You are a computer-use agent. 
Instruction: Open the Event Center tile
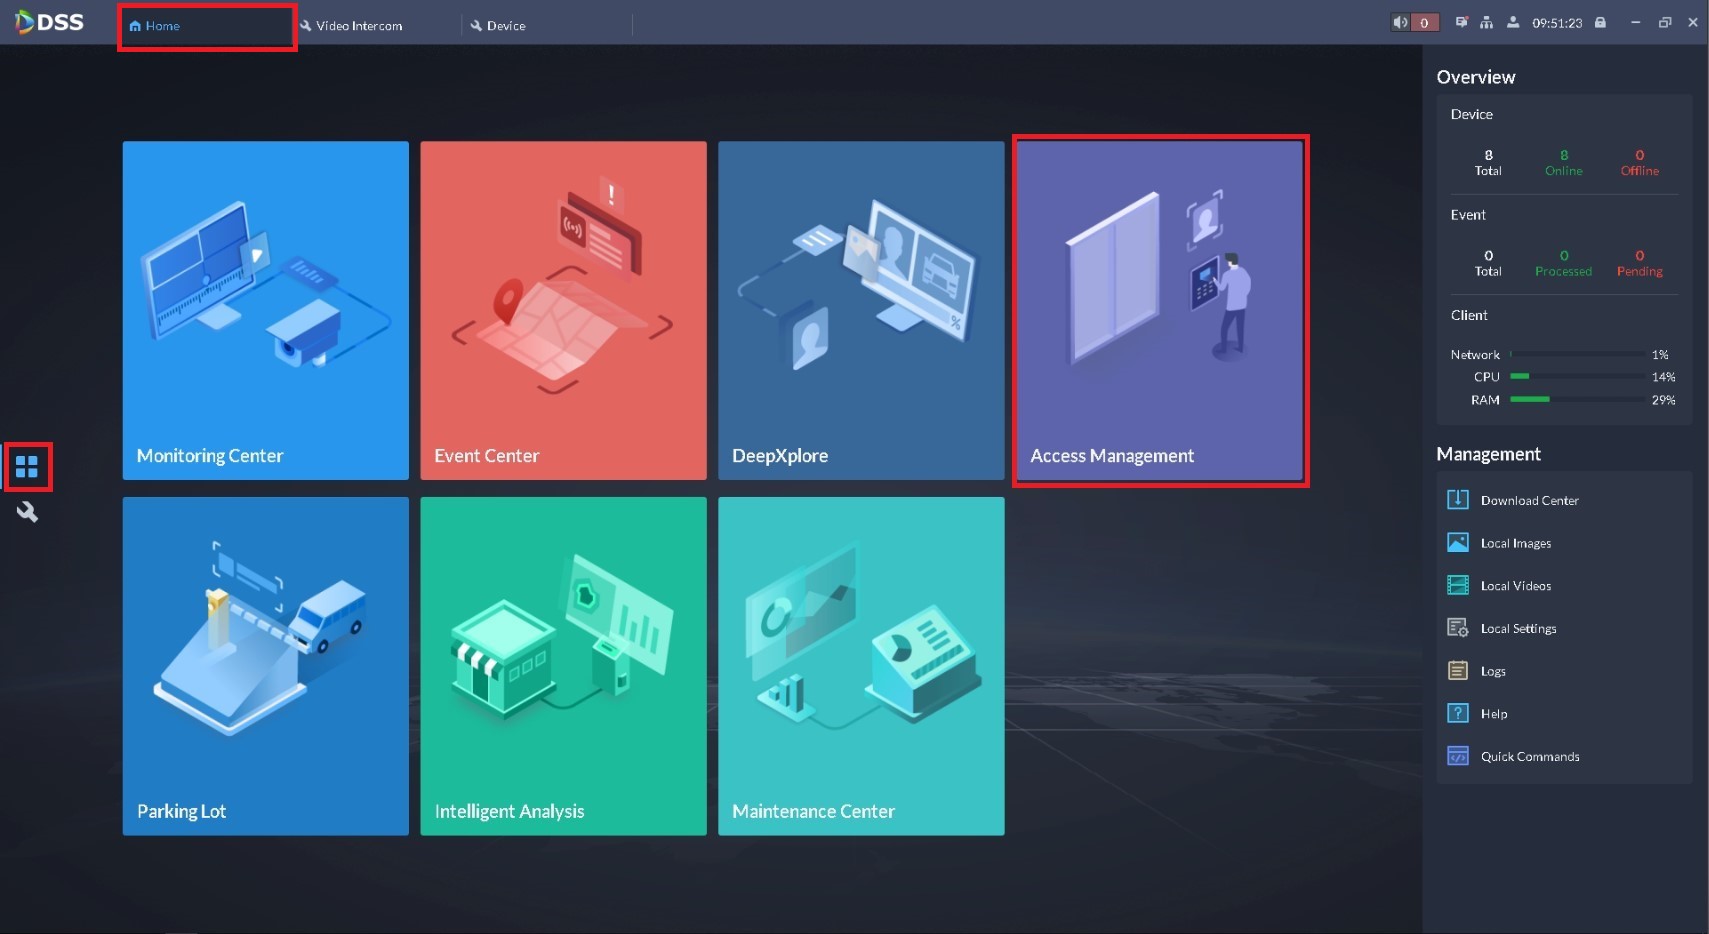[563, 310]
